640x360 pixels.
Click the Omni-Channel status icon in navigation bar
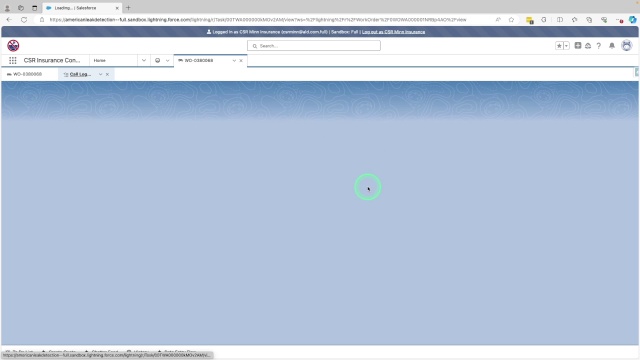158,60
